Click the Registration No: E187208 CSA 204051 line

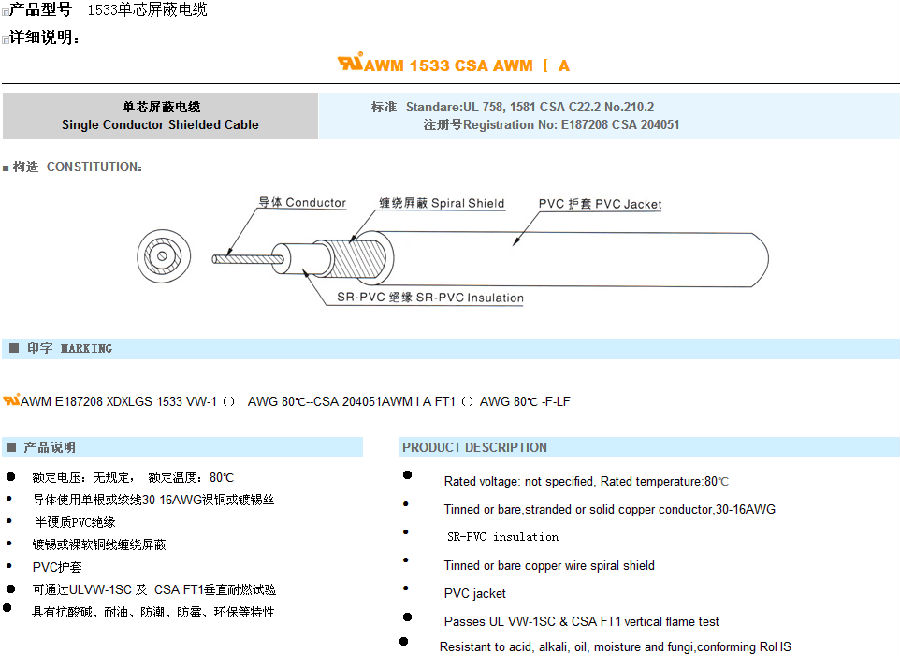click(551, 125)
